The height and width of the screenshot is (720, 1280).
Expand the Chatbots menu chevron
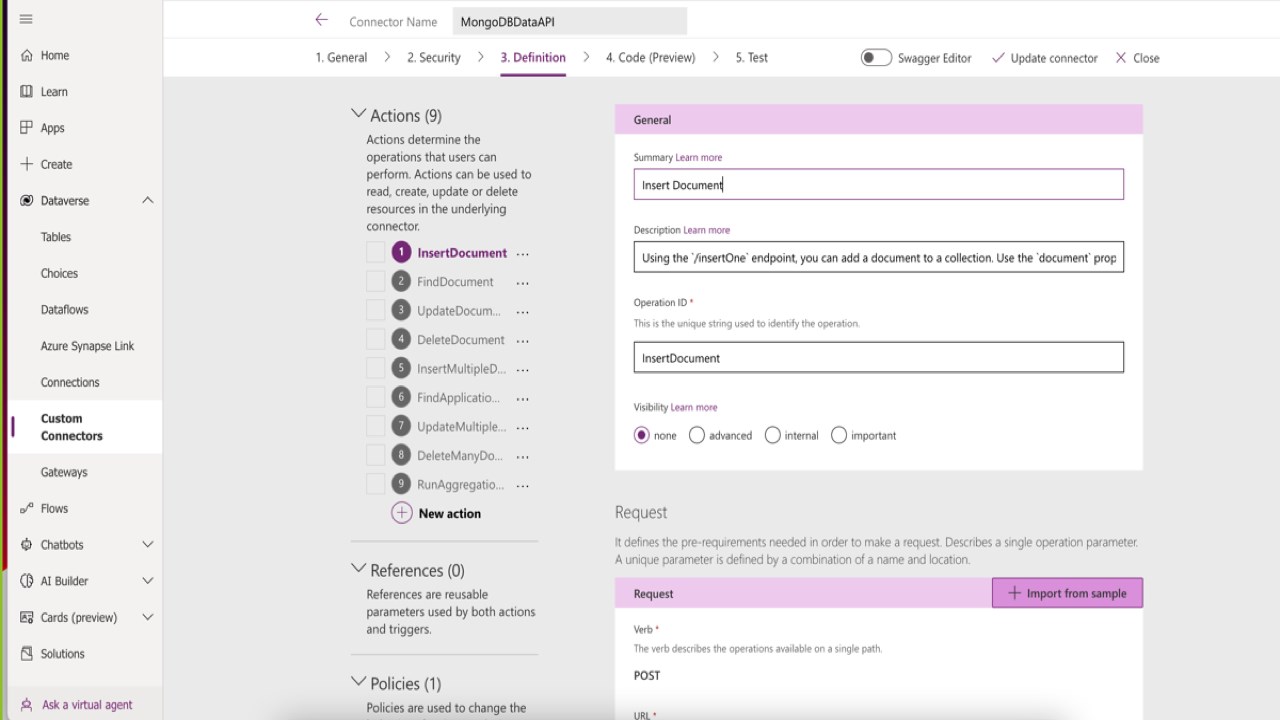click(148, 545)
